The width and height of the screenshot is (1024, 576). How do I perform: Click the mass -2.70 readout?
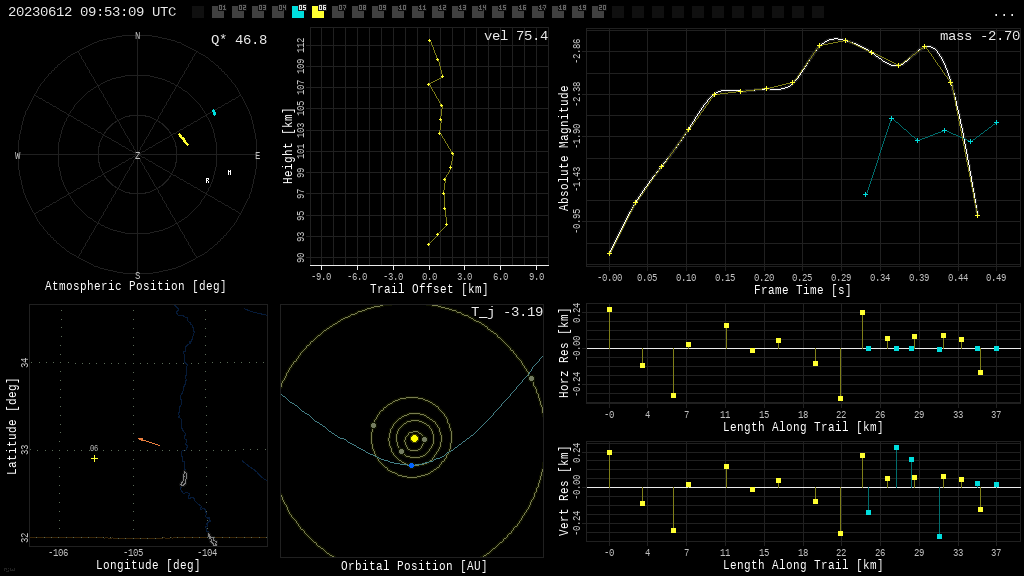(979, 36)
